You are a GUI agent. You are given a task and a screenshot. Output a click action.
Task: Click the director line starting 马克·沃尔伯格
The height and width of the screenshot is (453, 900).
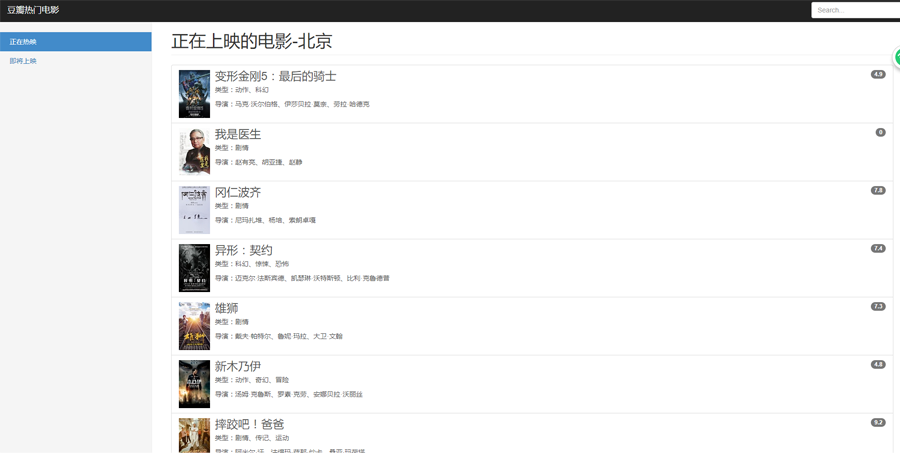(292, 104)
